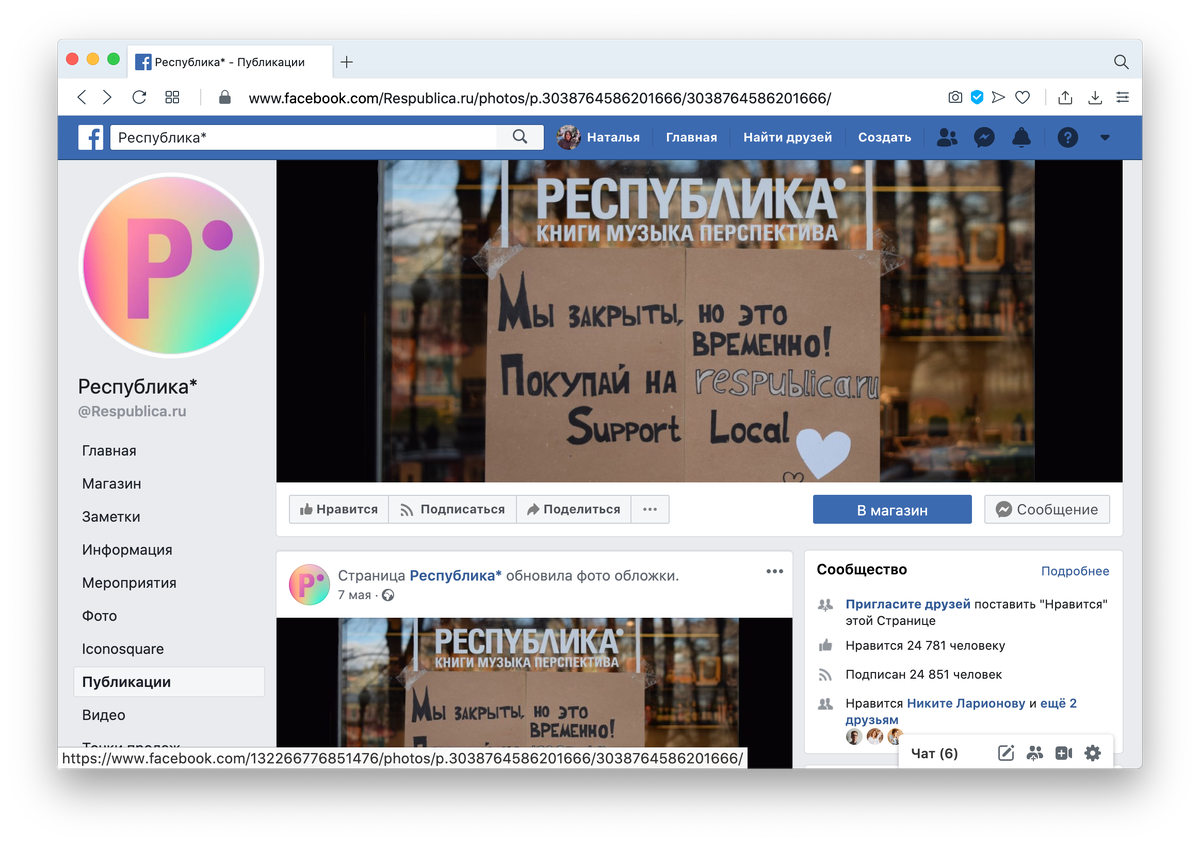Open friend requests icon in Facebook header

point(946,137)
